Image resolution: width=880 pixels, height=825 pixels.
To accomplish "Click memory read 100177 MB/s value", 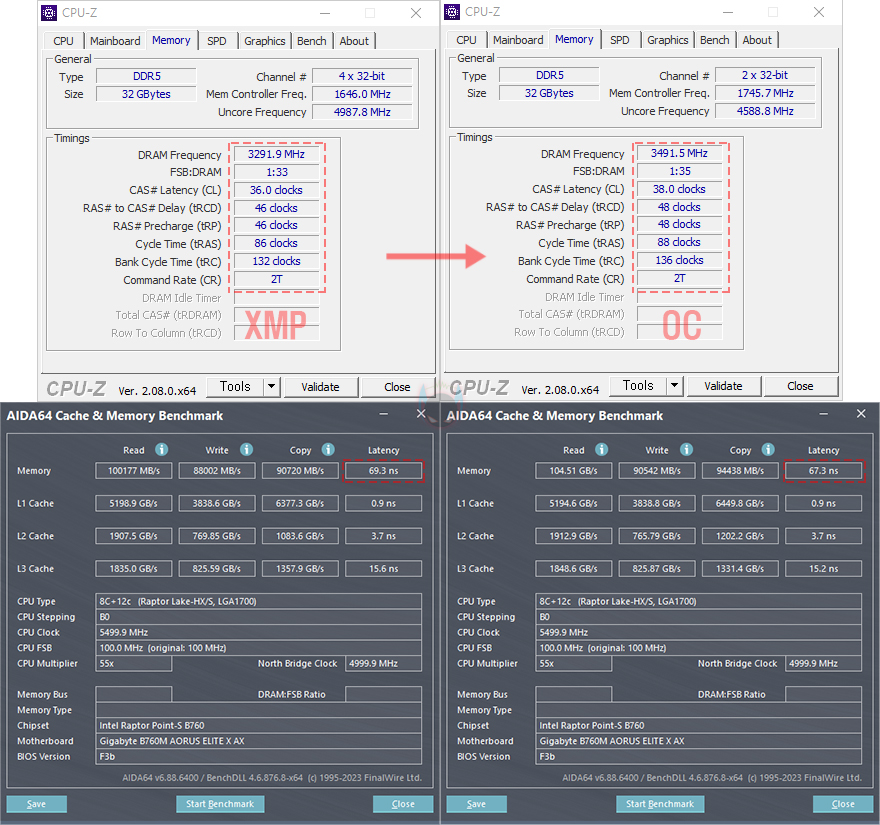I will pos(134,471).
